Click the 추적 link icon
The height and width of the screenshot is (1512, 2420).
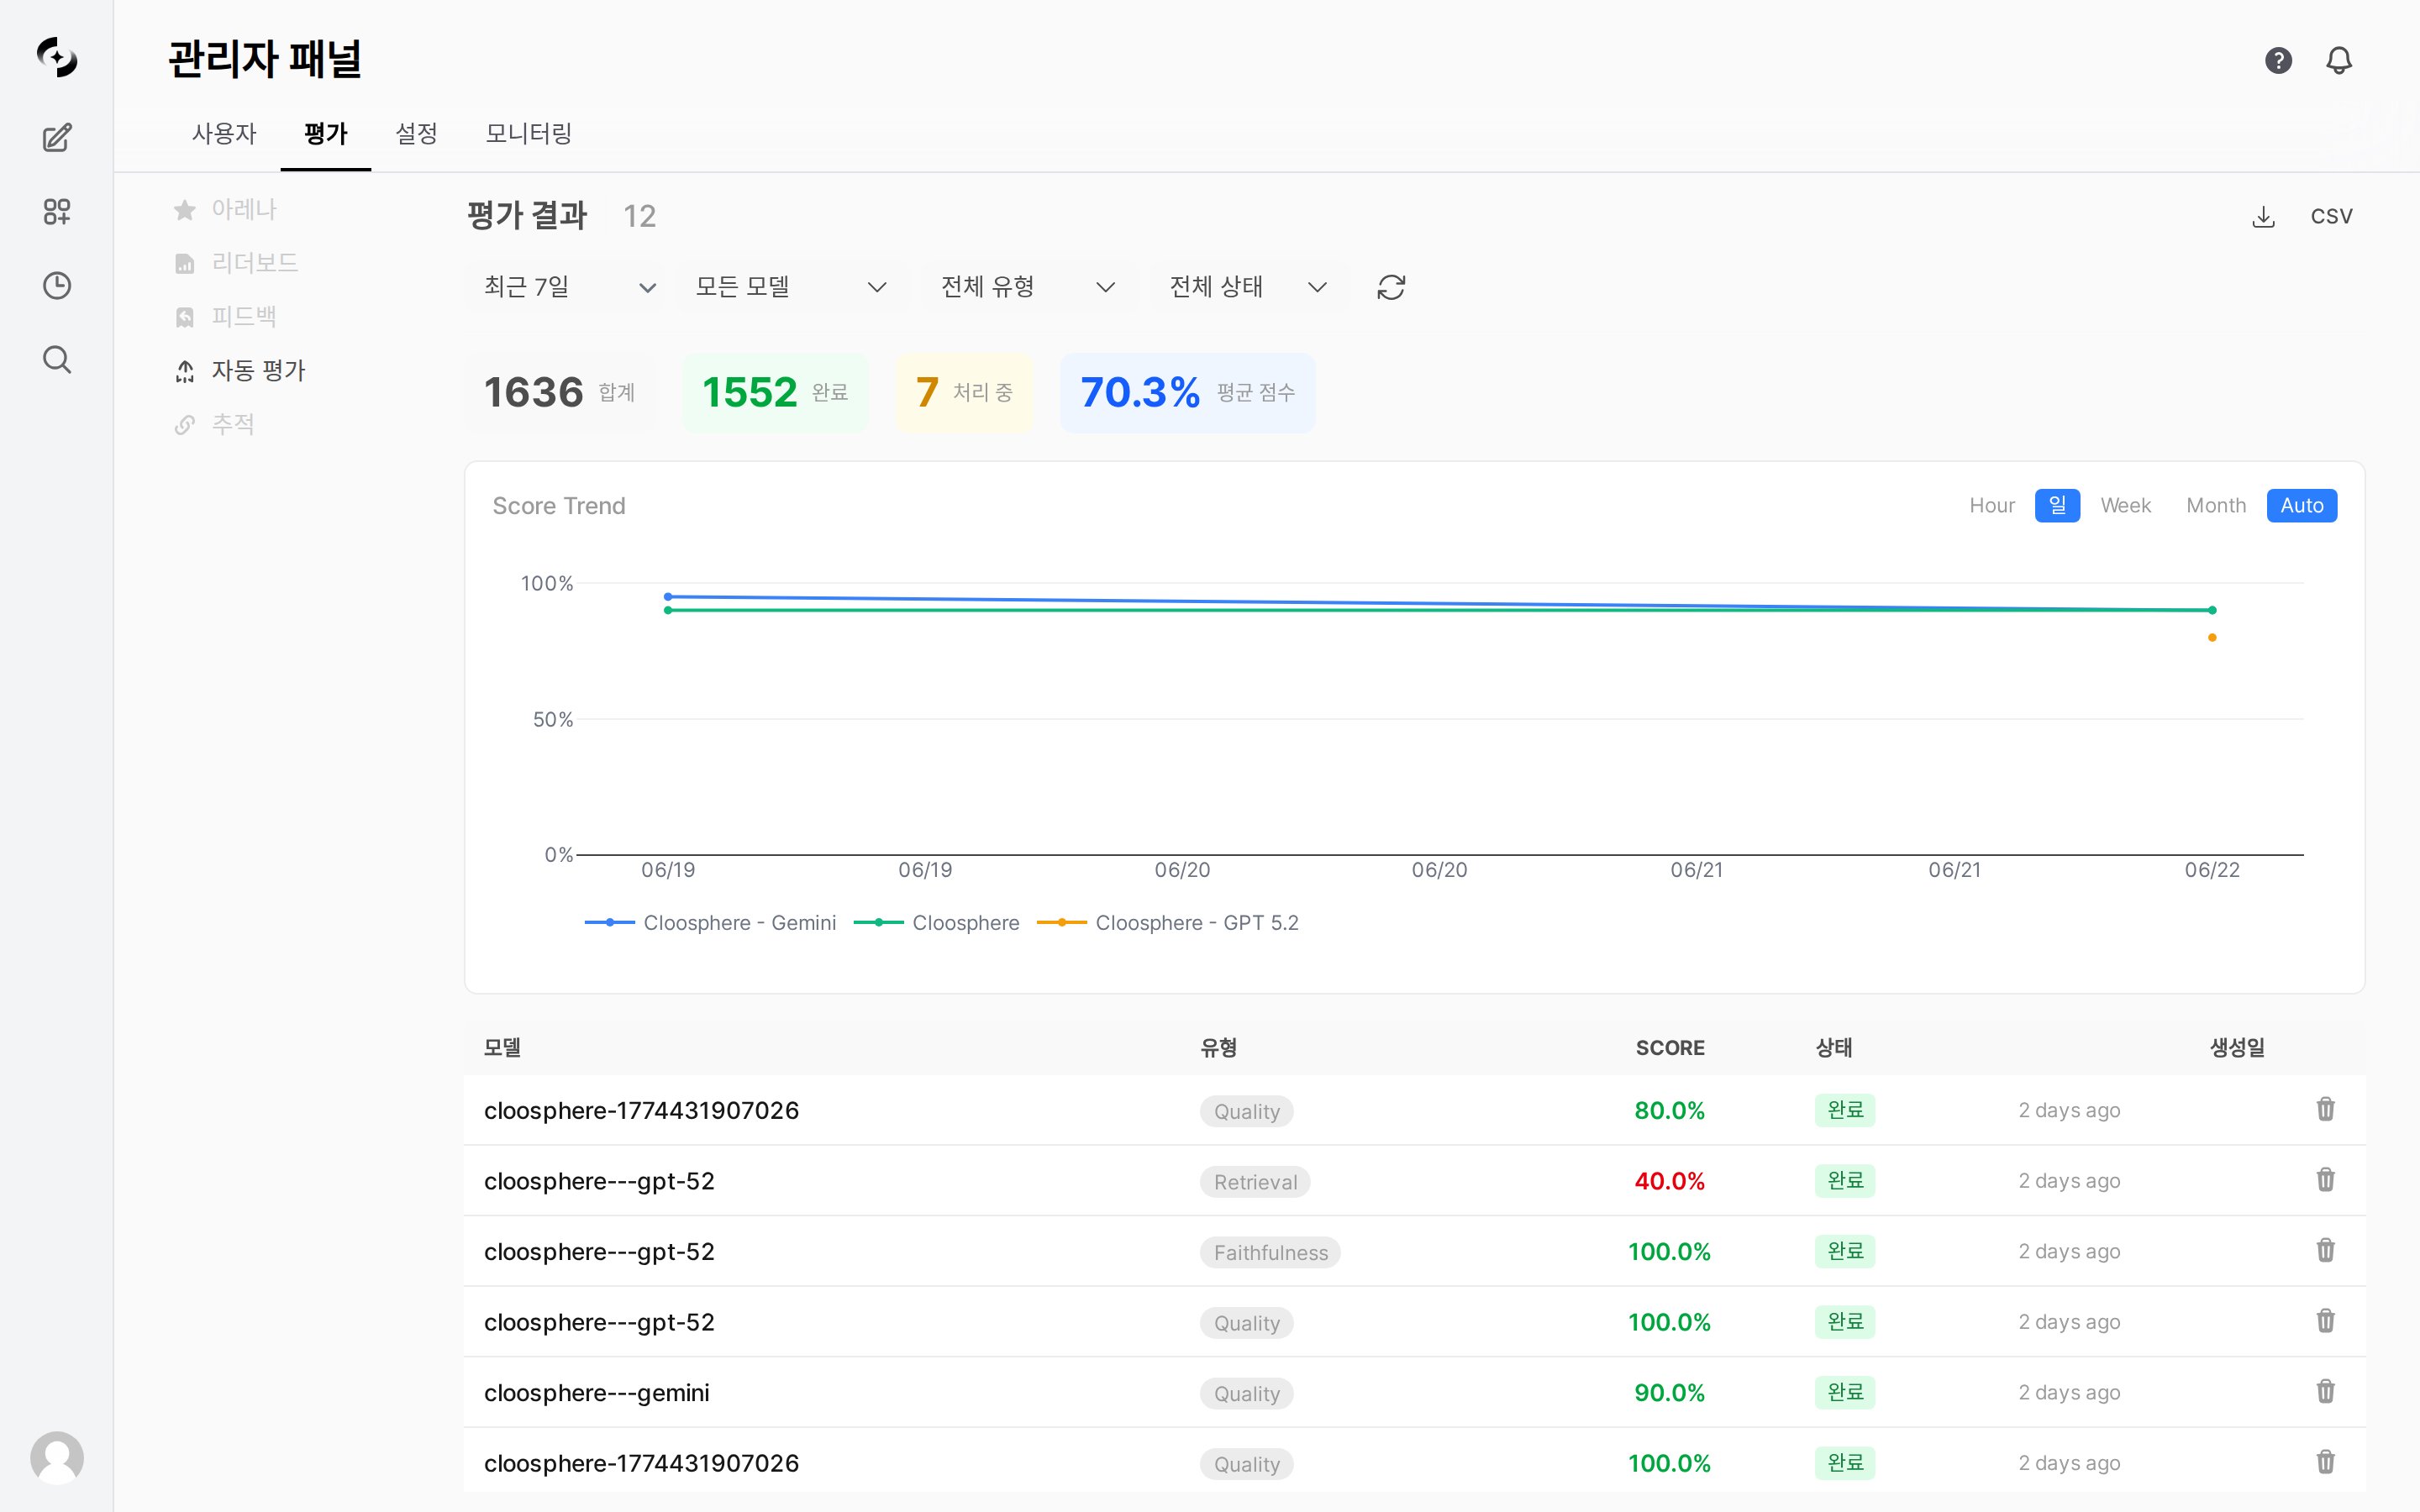(x=185, y=425)
